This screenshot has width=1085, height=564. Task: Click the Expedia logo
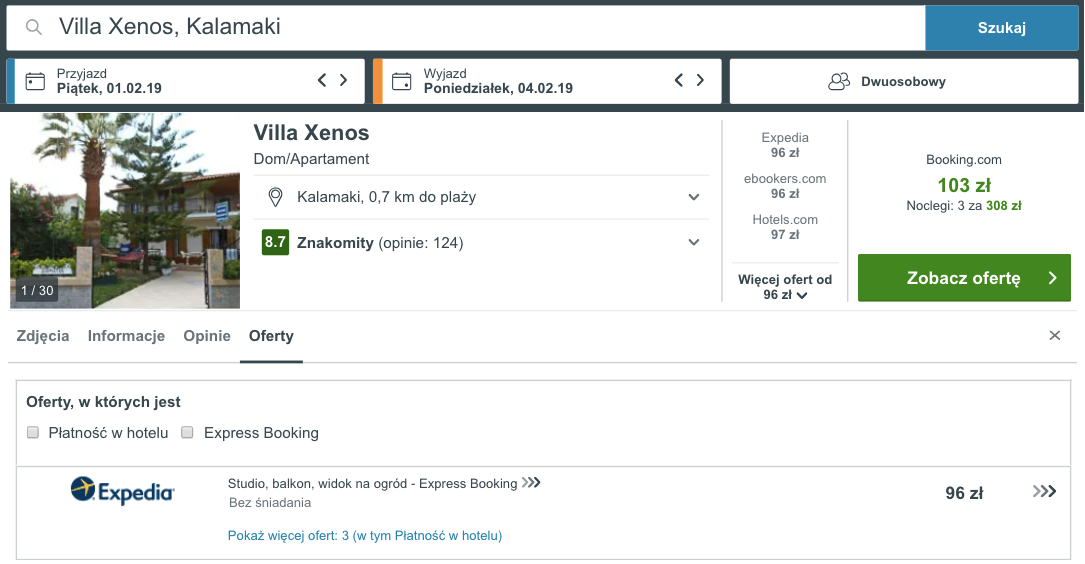coord(122,490)
